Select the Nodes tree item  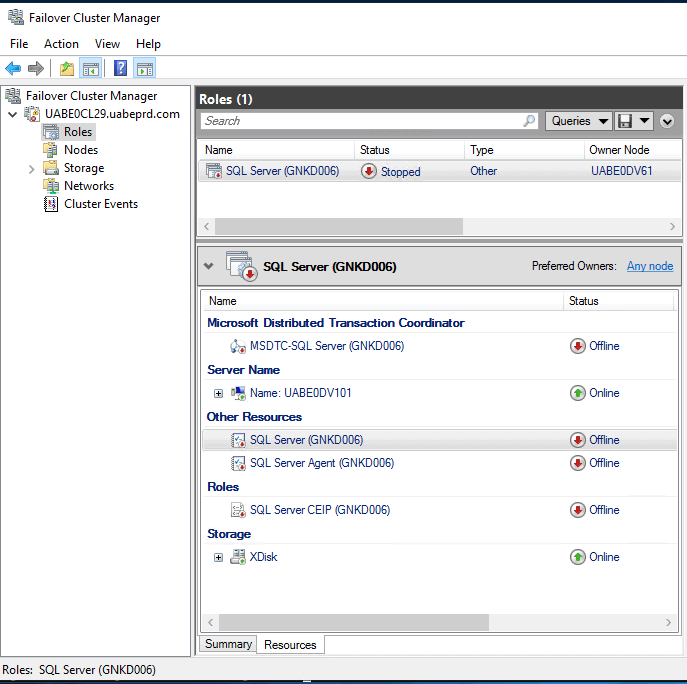tap(81, 150)
